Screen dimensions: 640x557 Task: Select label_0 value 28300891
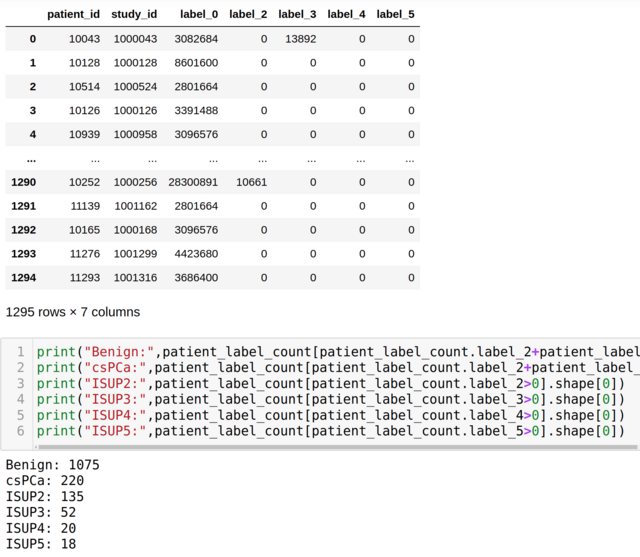[193, 182]
